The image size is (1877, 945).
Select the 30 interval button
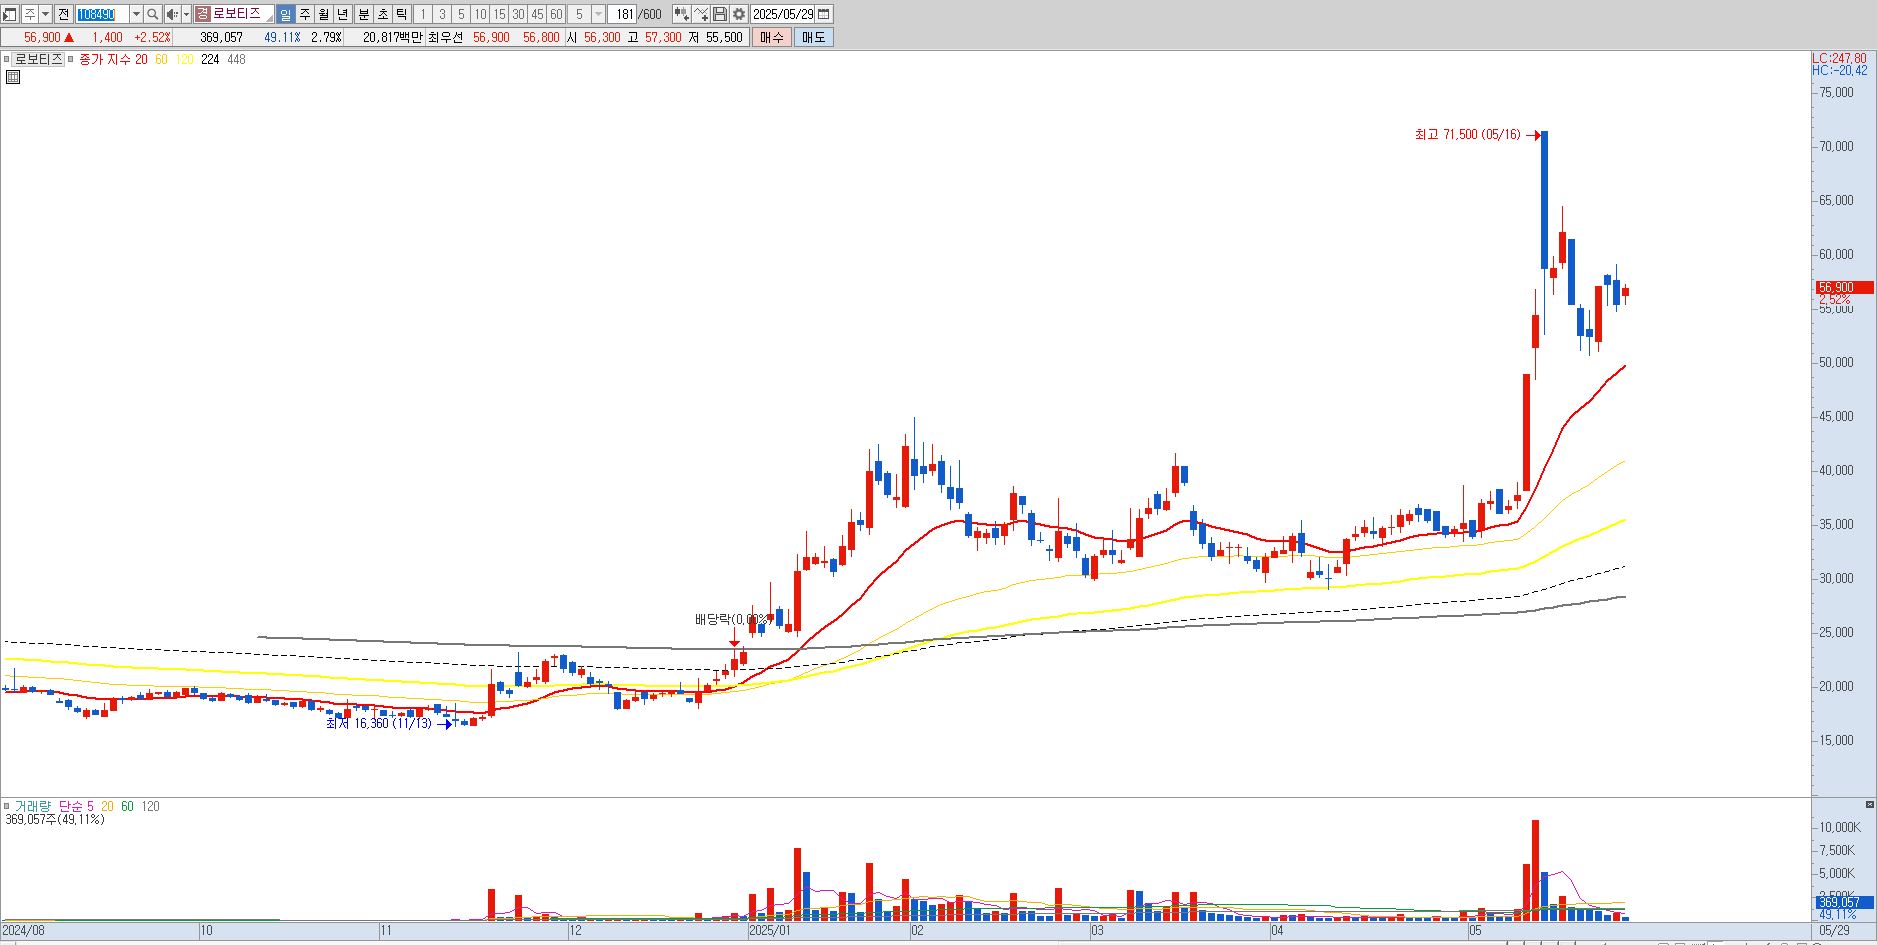[518, 14]
